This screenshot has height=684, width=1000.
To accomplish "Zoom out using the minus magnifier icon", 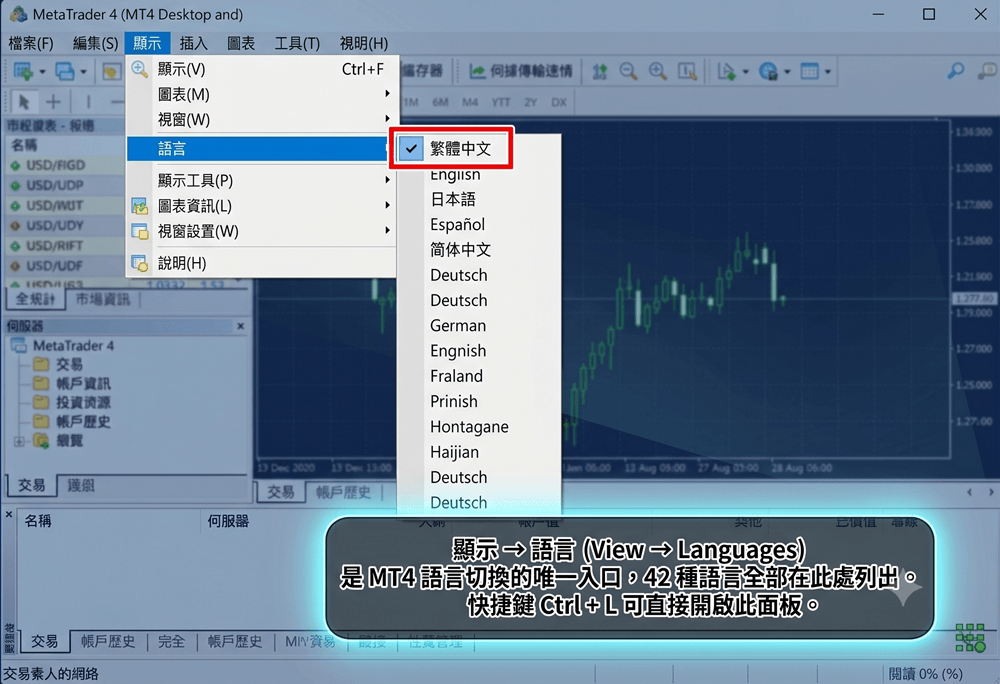I will pos(628,71).
